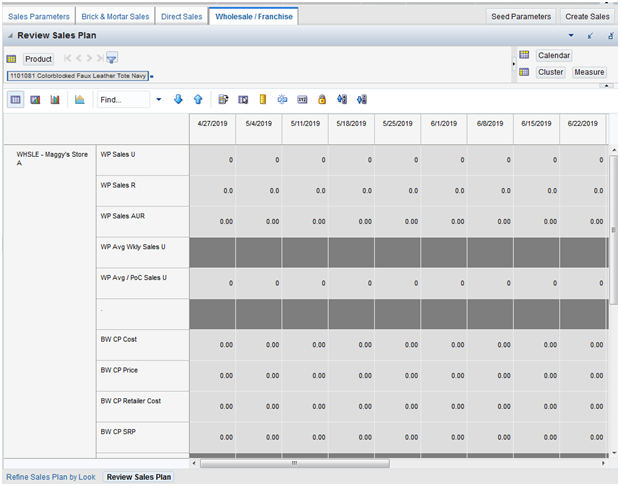This screenshot has height=486, width=620.
Task: Click the horizontal scrollbar thumb
Action: (x=295, y=463)
